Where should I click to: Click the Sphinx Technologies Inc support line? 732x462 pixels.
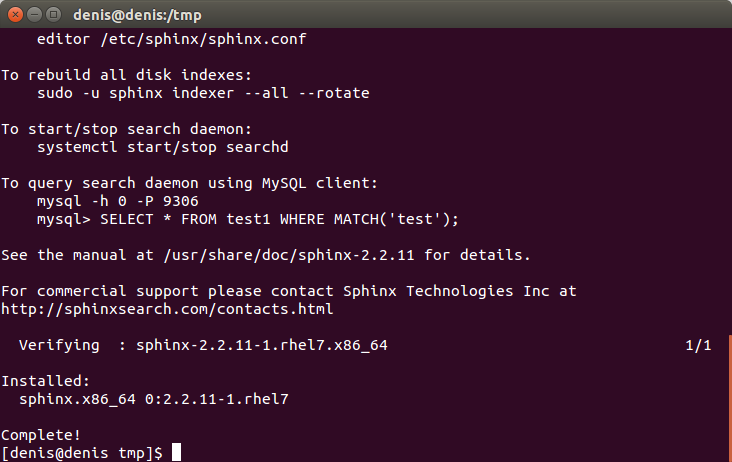point(289,291)
